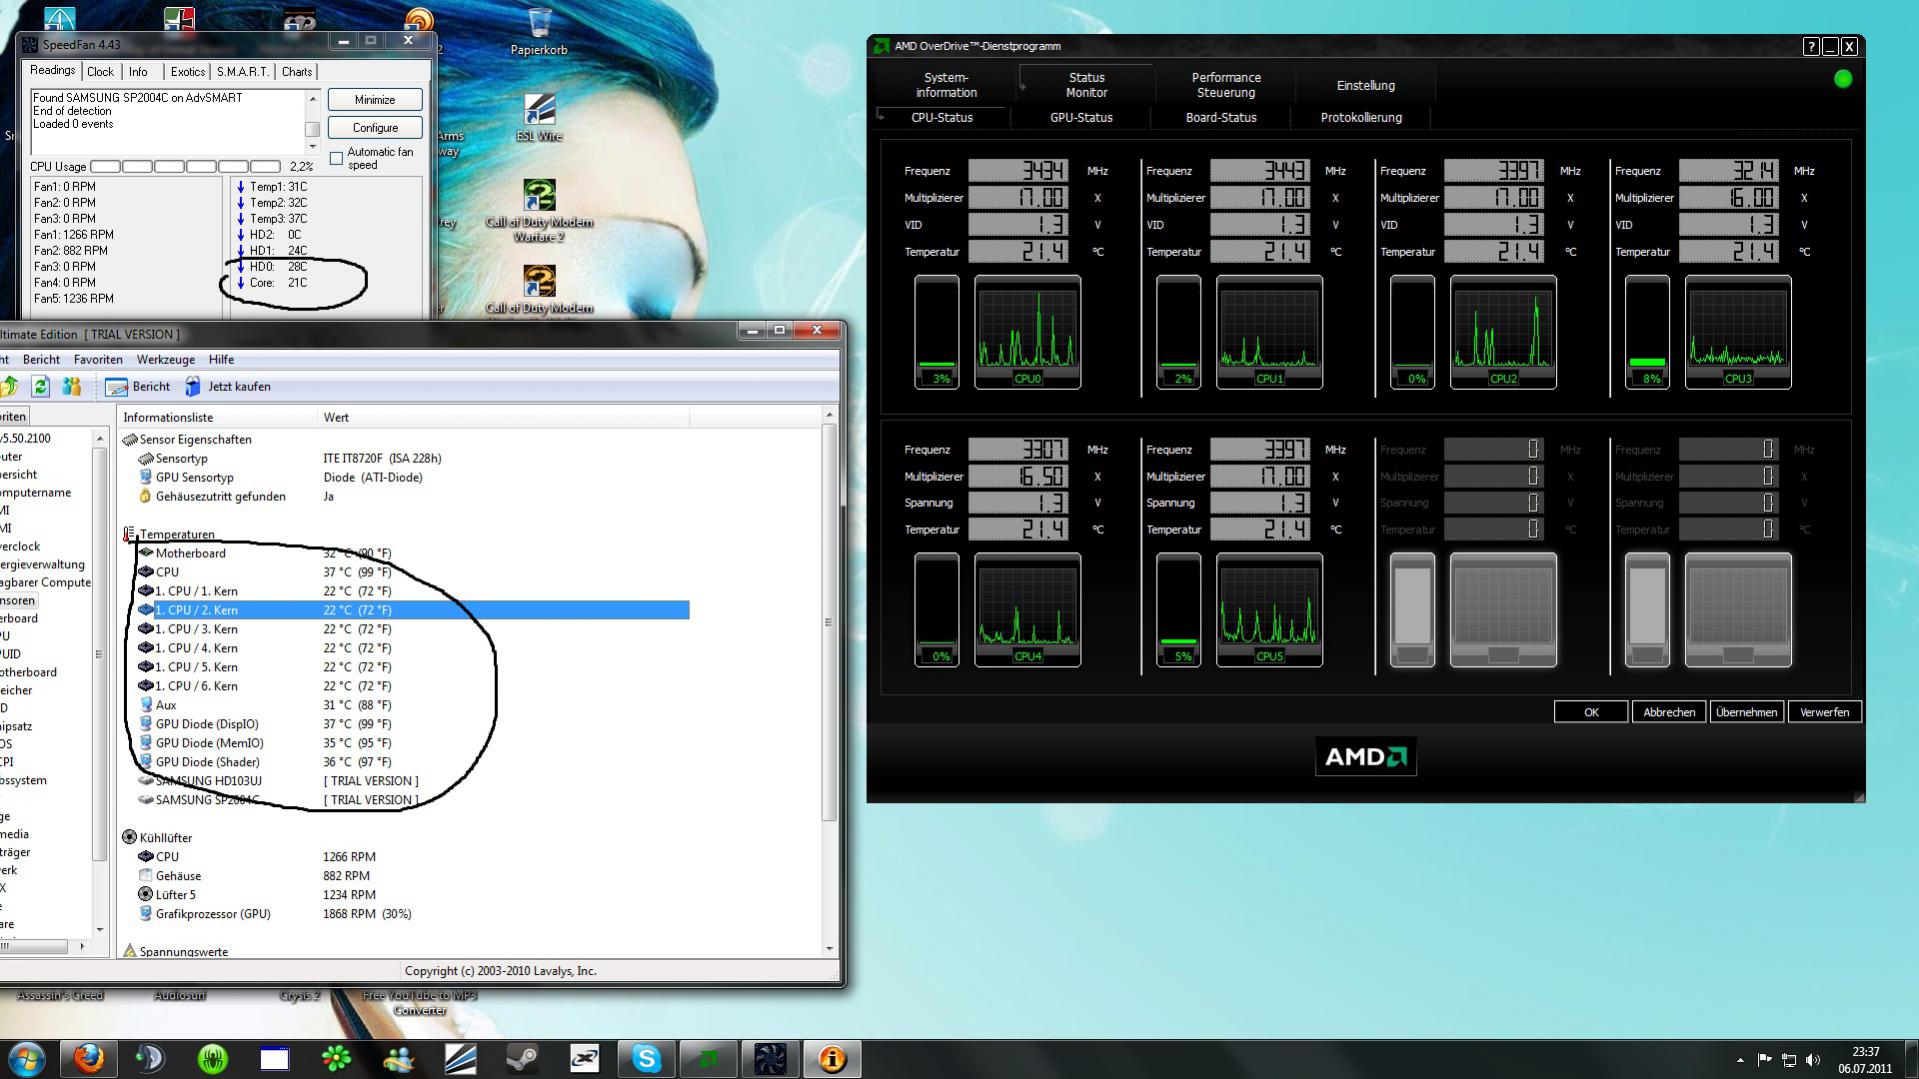The image size is (1919, 1079).
Task: Click the ESL Wire striped icon in the taskbar
Action: [461, 1058]
